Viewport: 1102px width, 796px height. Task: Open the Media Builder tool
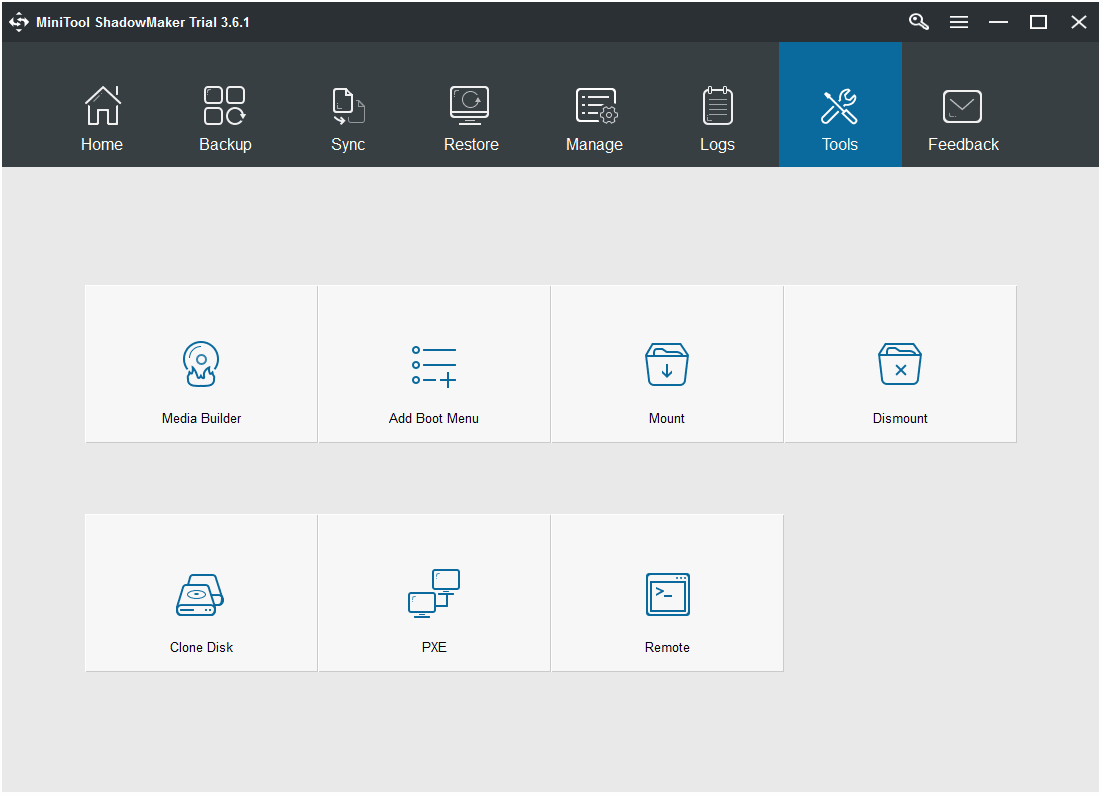pos(200,363)
